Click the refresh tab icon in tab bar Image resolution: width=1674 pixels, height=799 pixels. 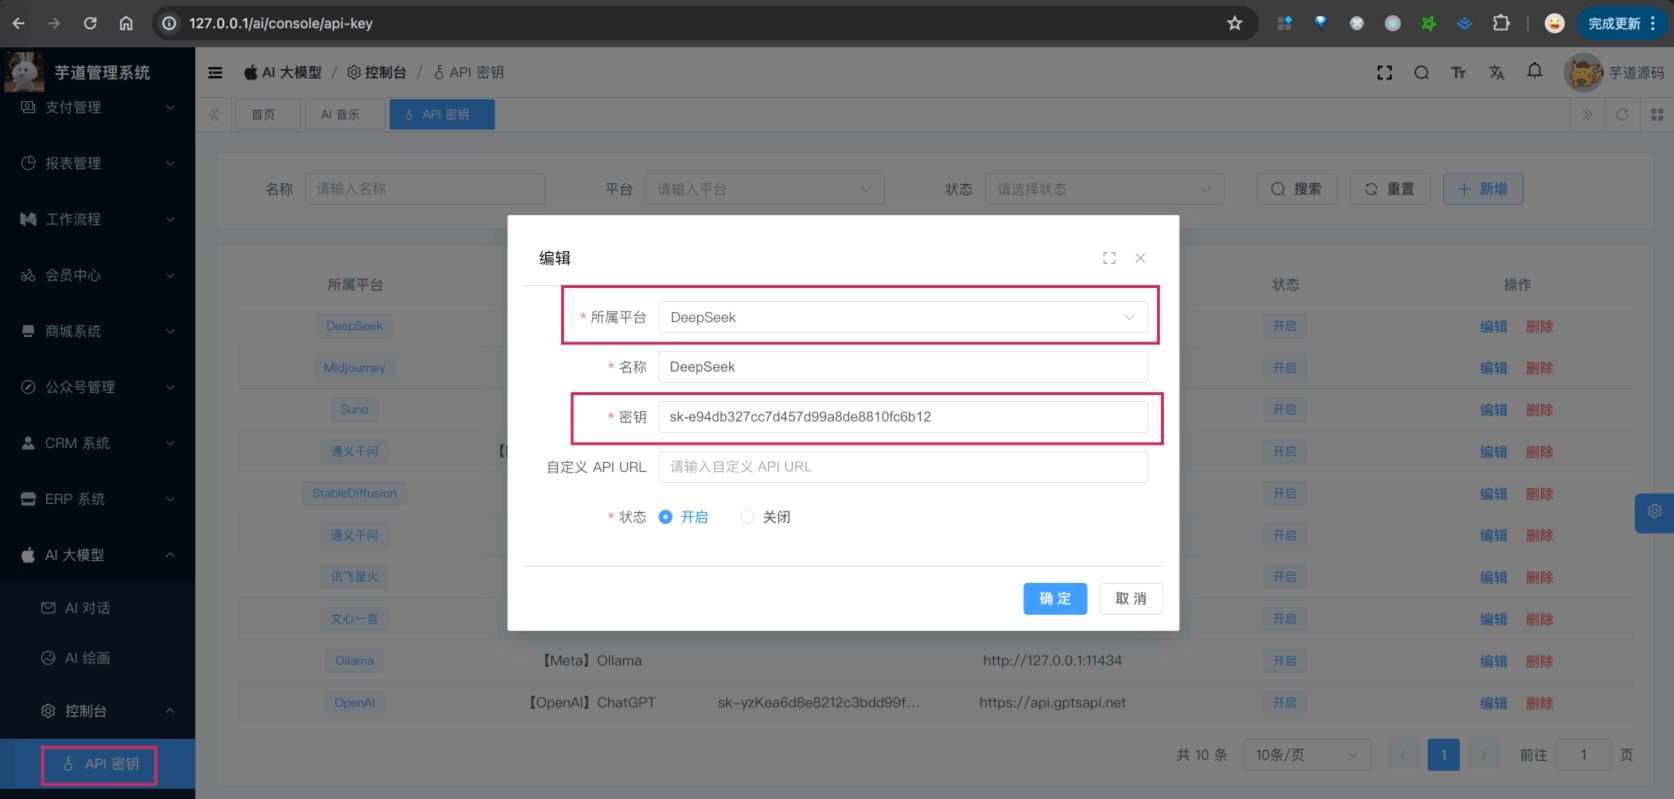(1622, 115)
